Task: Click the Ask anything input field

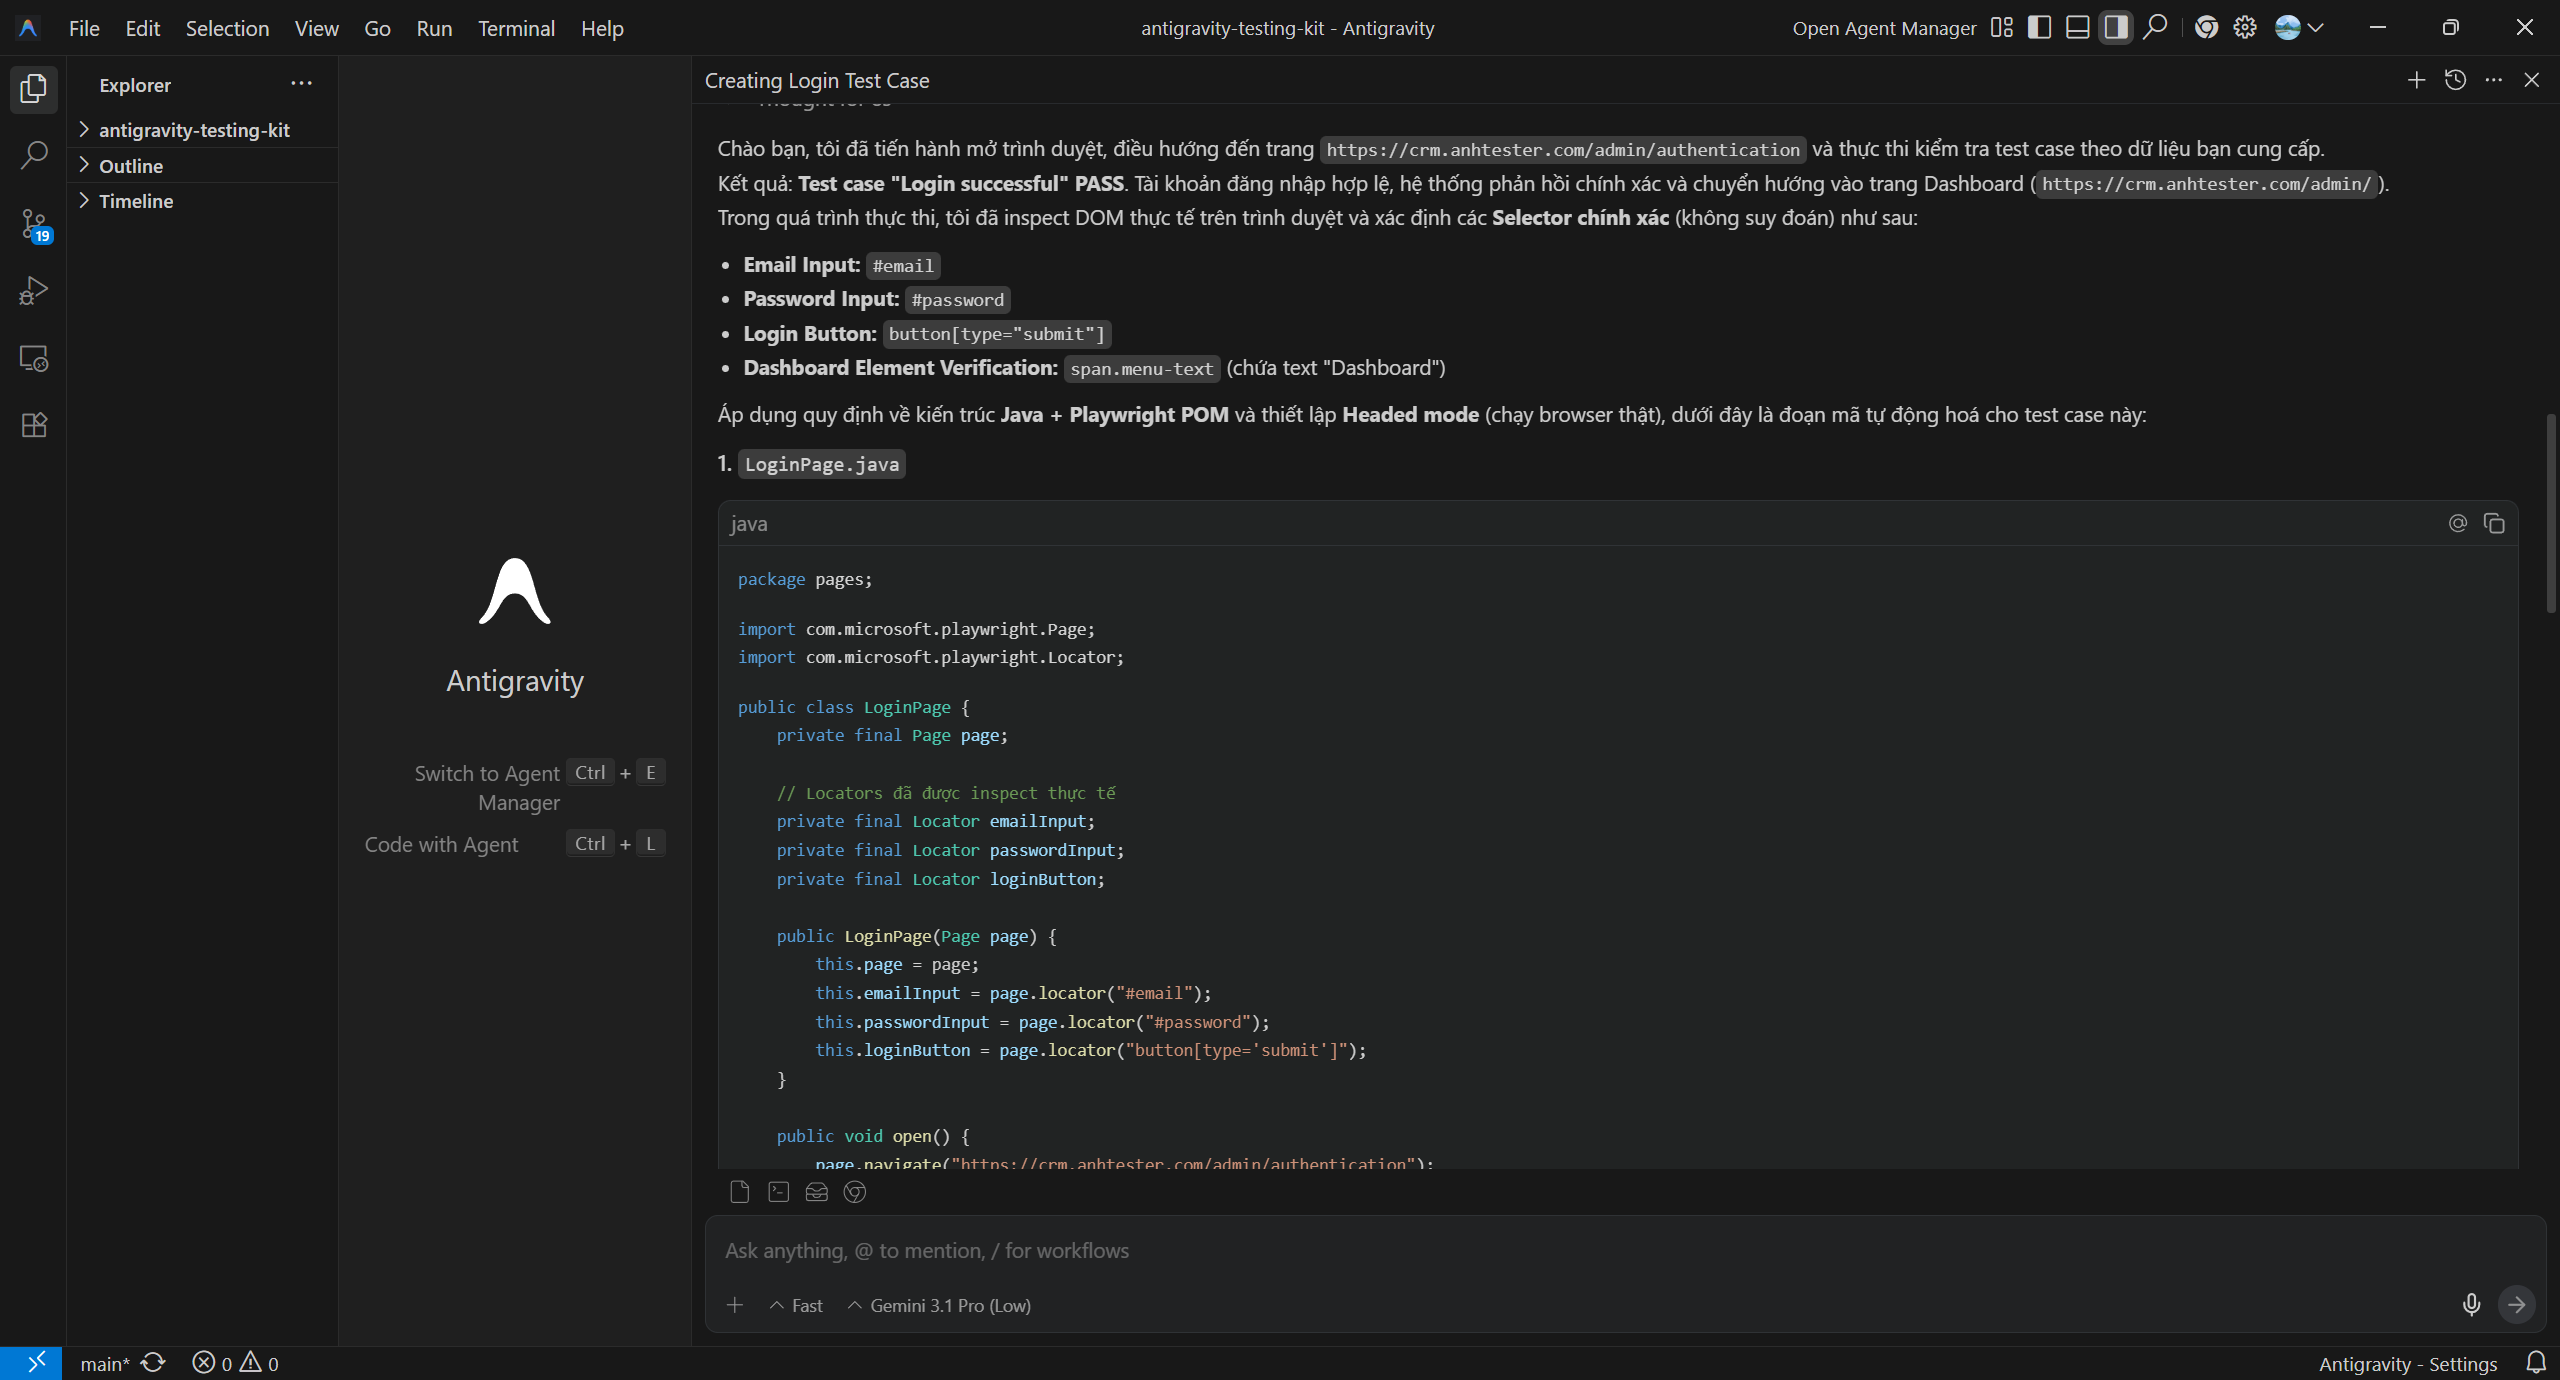Action: pos(1500,1250)
